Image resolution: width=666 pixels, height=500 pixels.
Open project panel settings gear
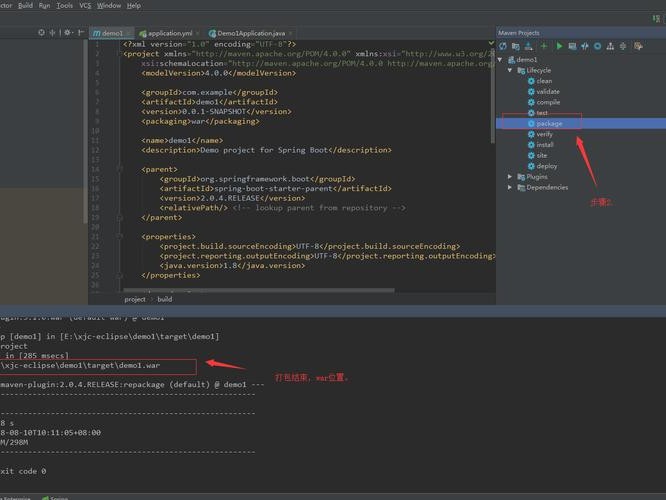coord(68,32)
